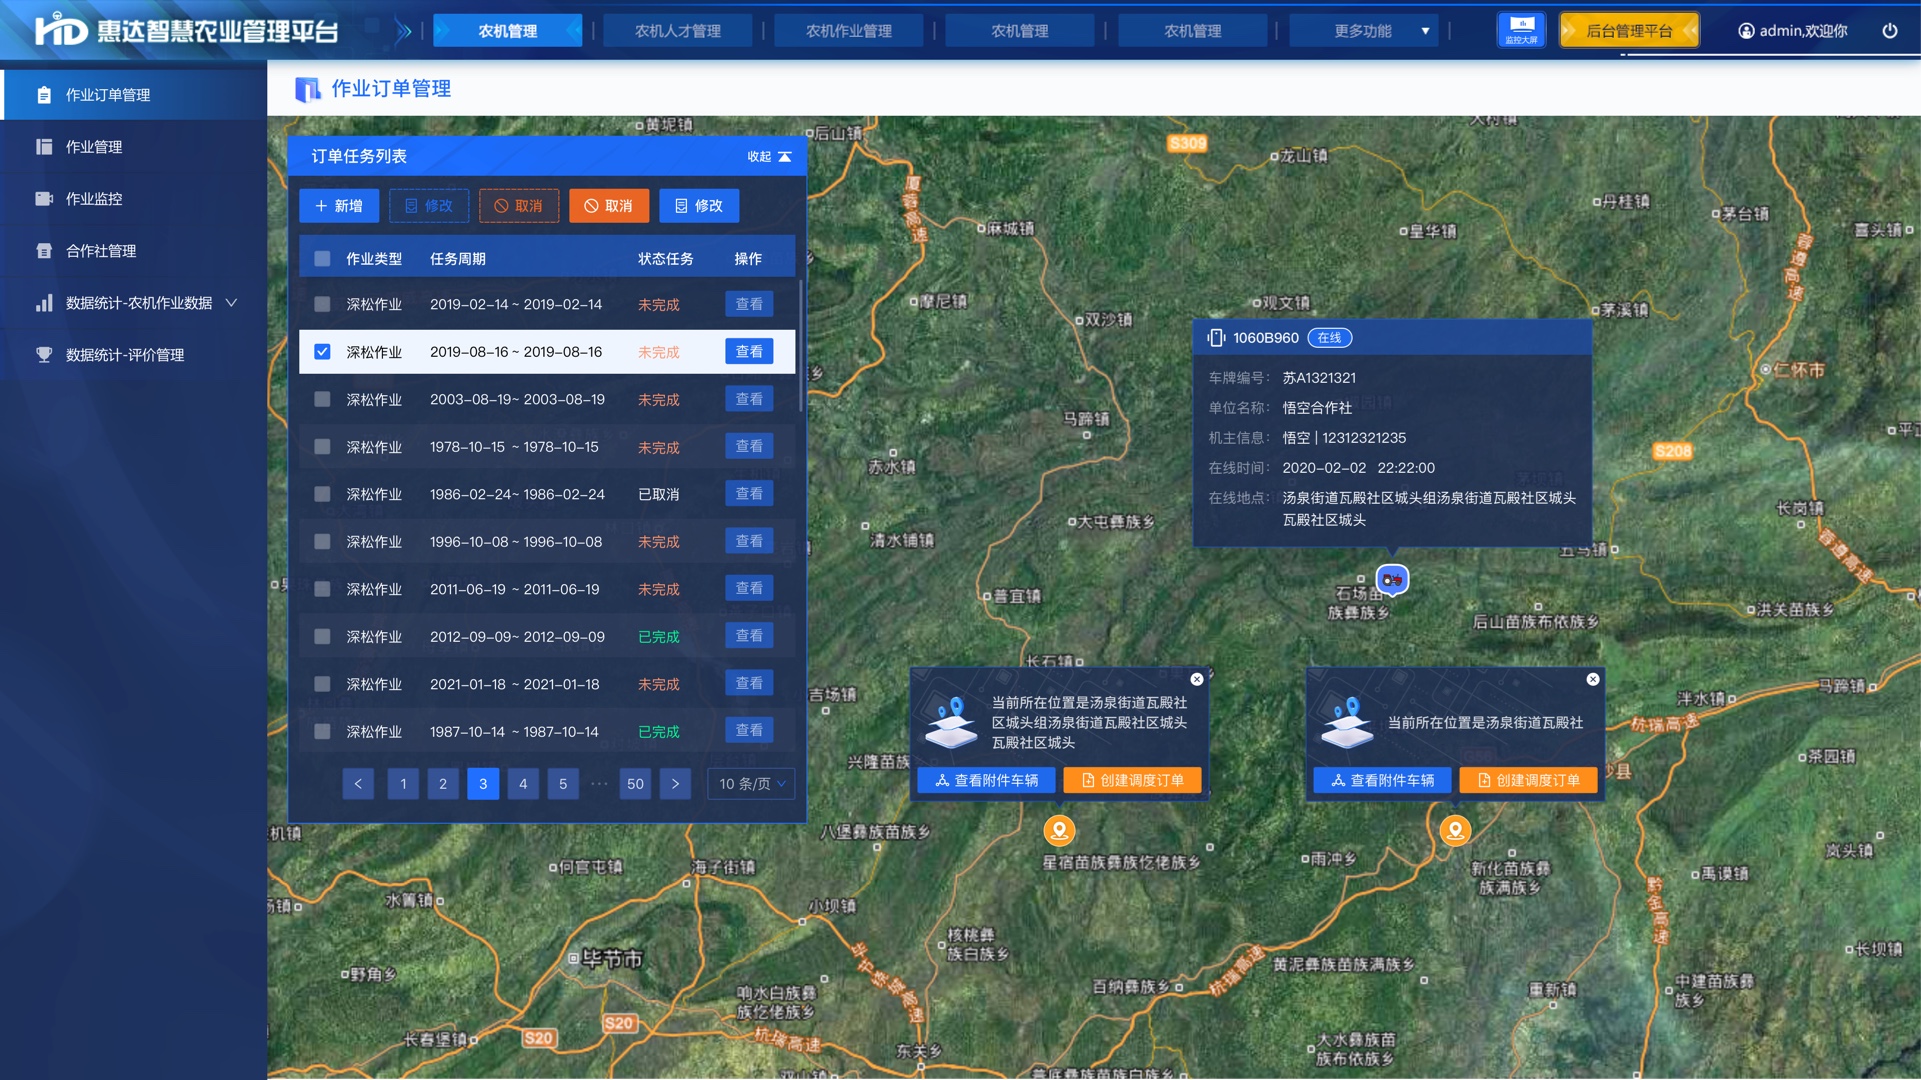Click 创建调度订单 in the right popup
The height and width of the screenshot is (1080, 1921).
pyautogui.click(x=1528, y=780)
